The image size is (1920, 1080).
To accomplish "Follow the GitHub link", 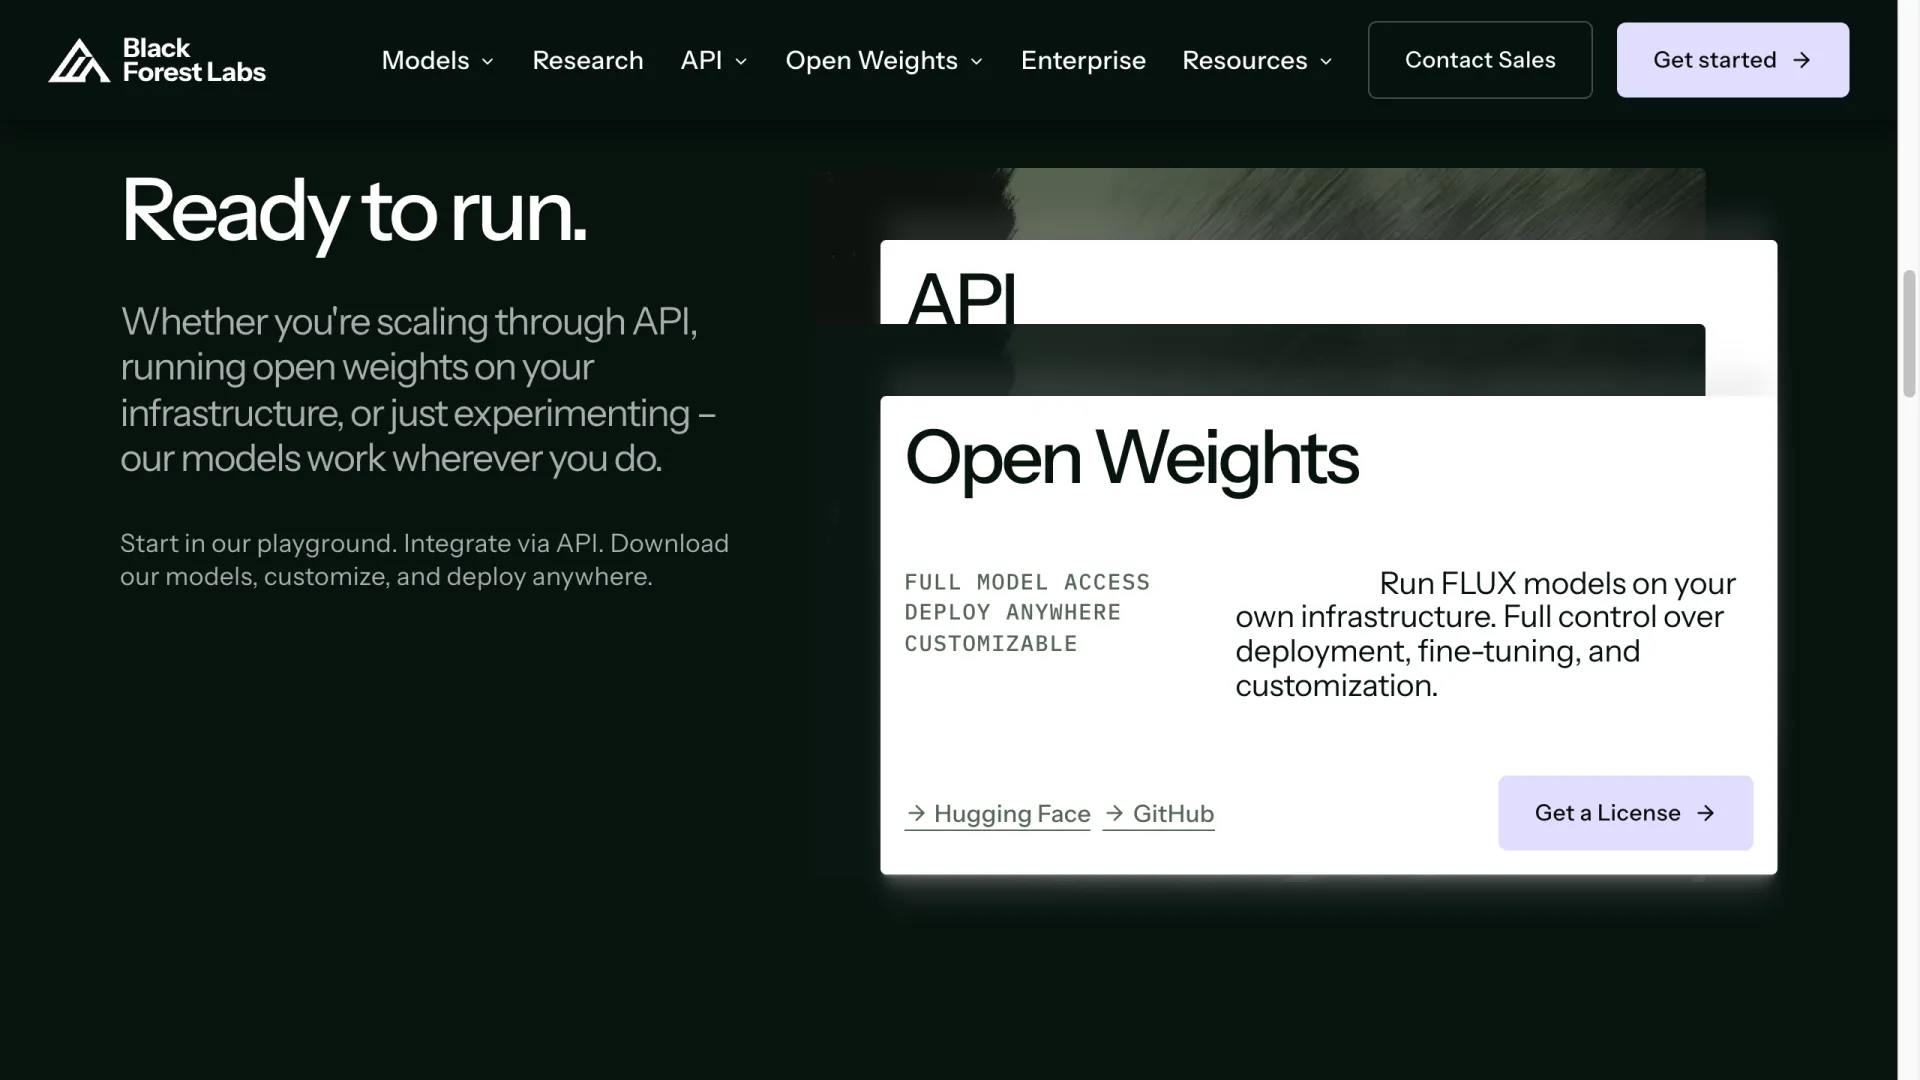I will [1159, 814].
